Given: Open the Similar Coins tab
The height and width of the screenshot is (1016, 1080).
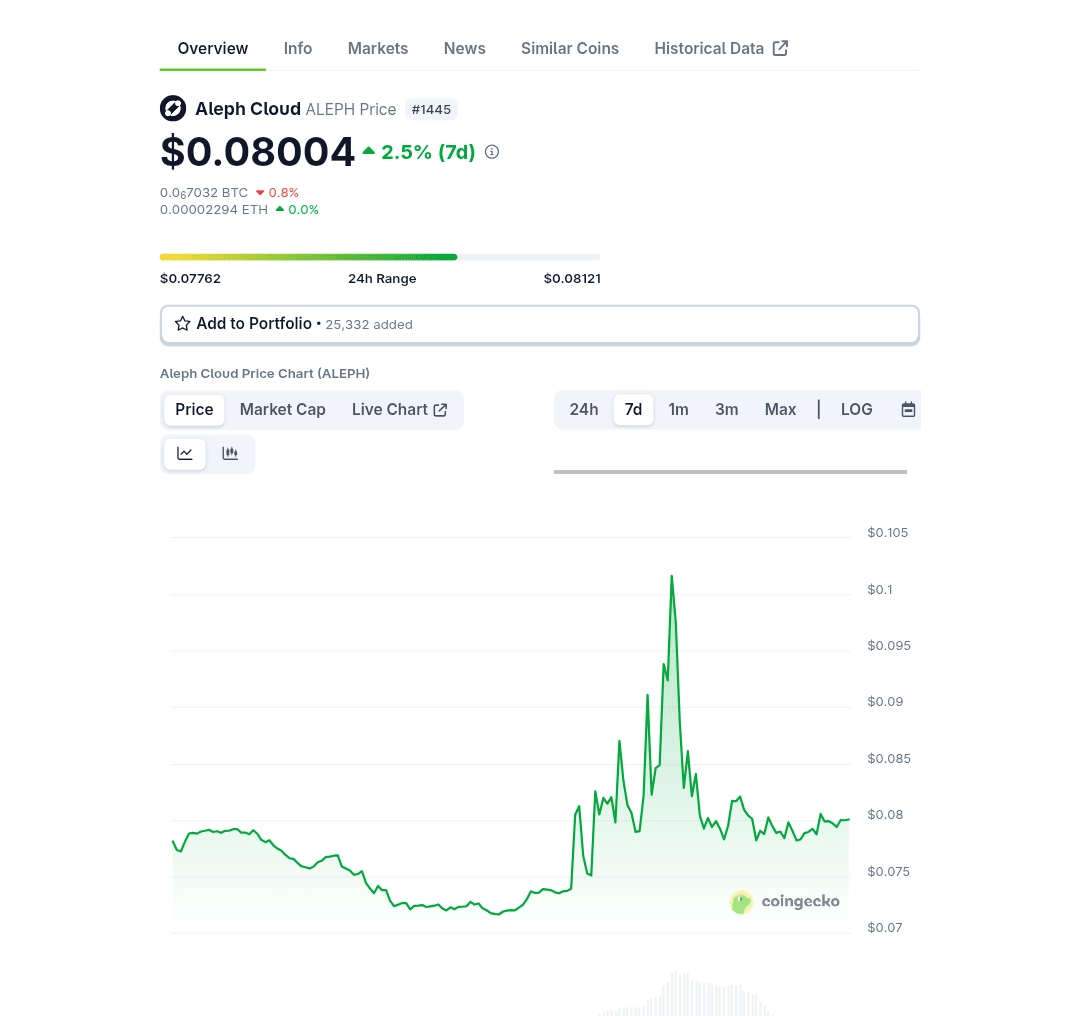Looking at the screenshot, I should [570, 48].
